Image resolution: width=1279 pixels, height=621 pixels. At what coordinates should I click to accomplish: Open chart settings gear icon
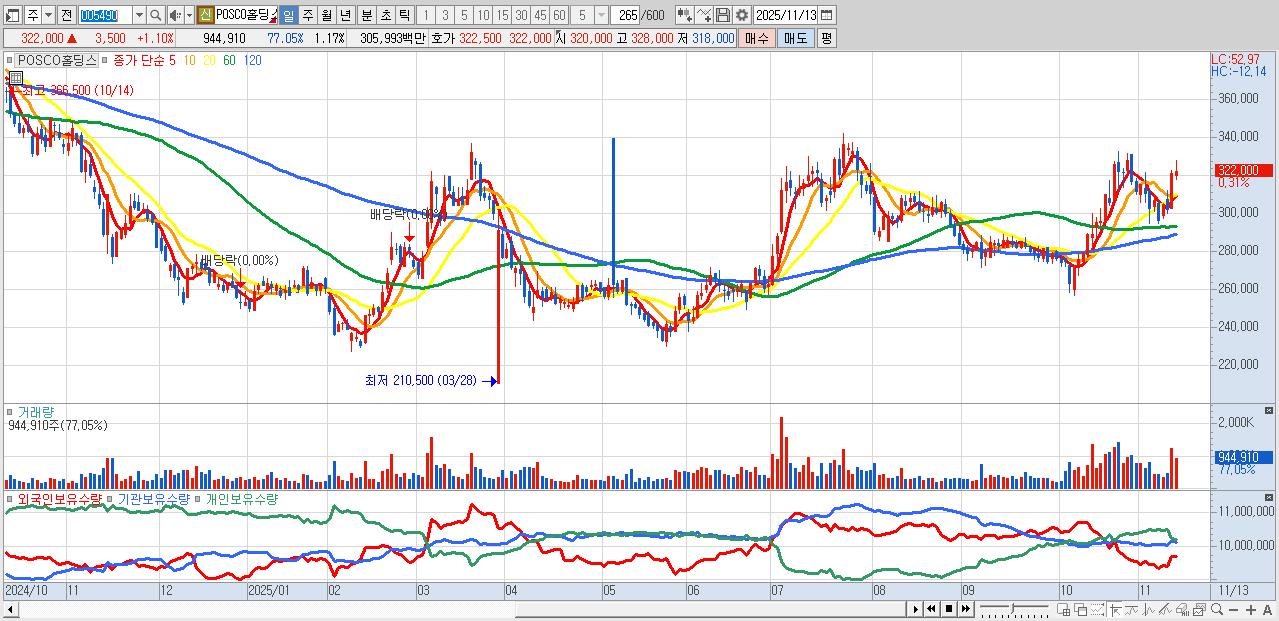pyautogui.click(x=742, y=15)
